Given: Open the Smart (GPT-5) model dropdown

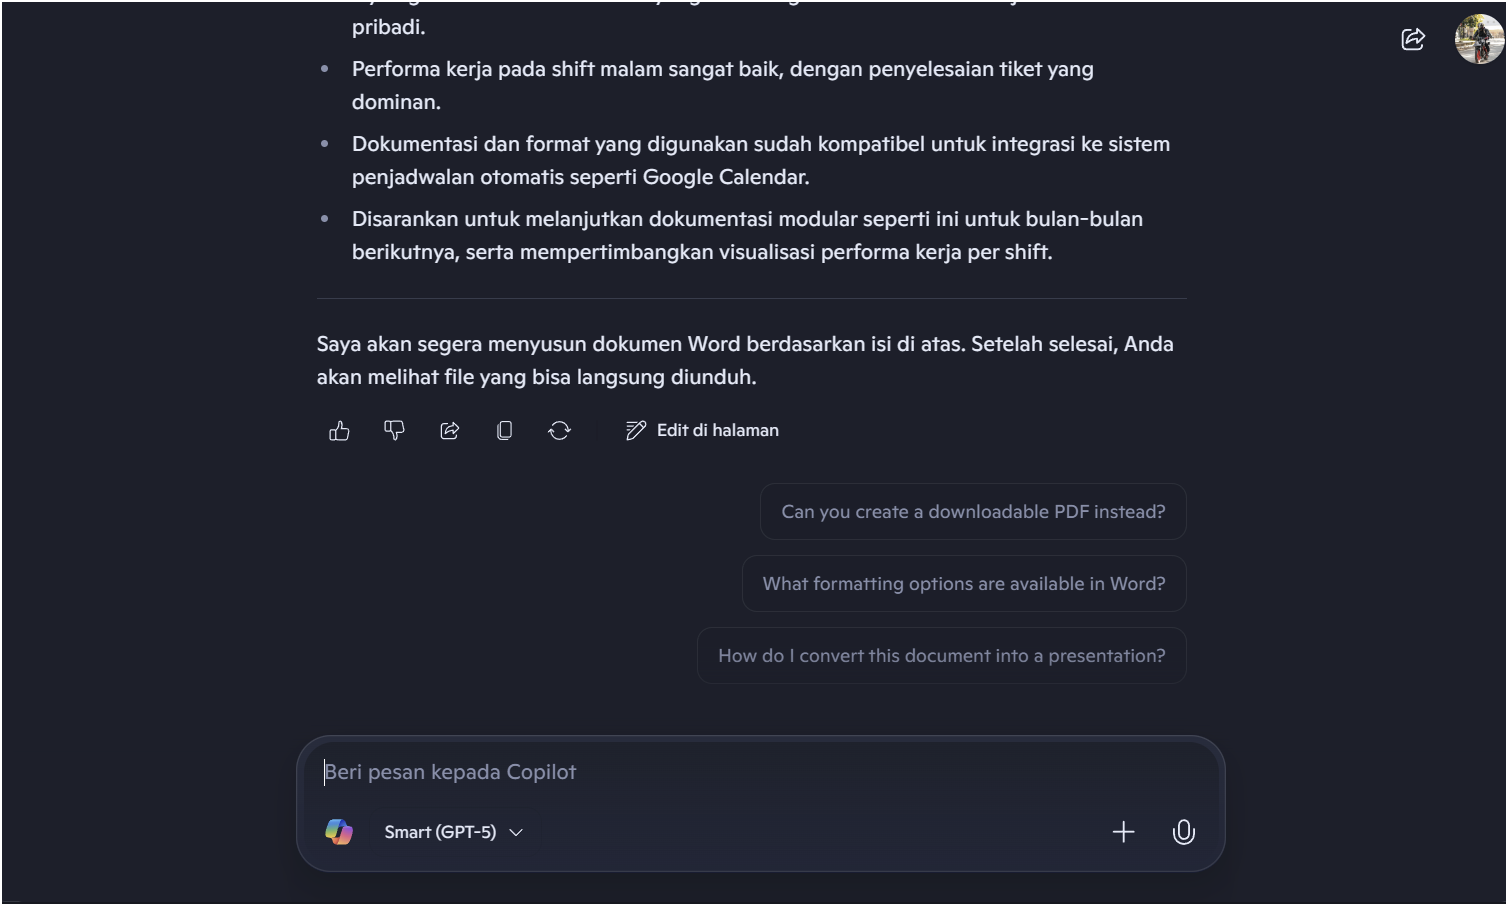Looking at the screenshot, I should [453, 832].
